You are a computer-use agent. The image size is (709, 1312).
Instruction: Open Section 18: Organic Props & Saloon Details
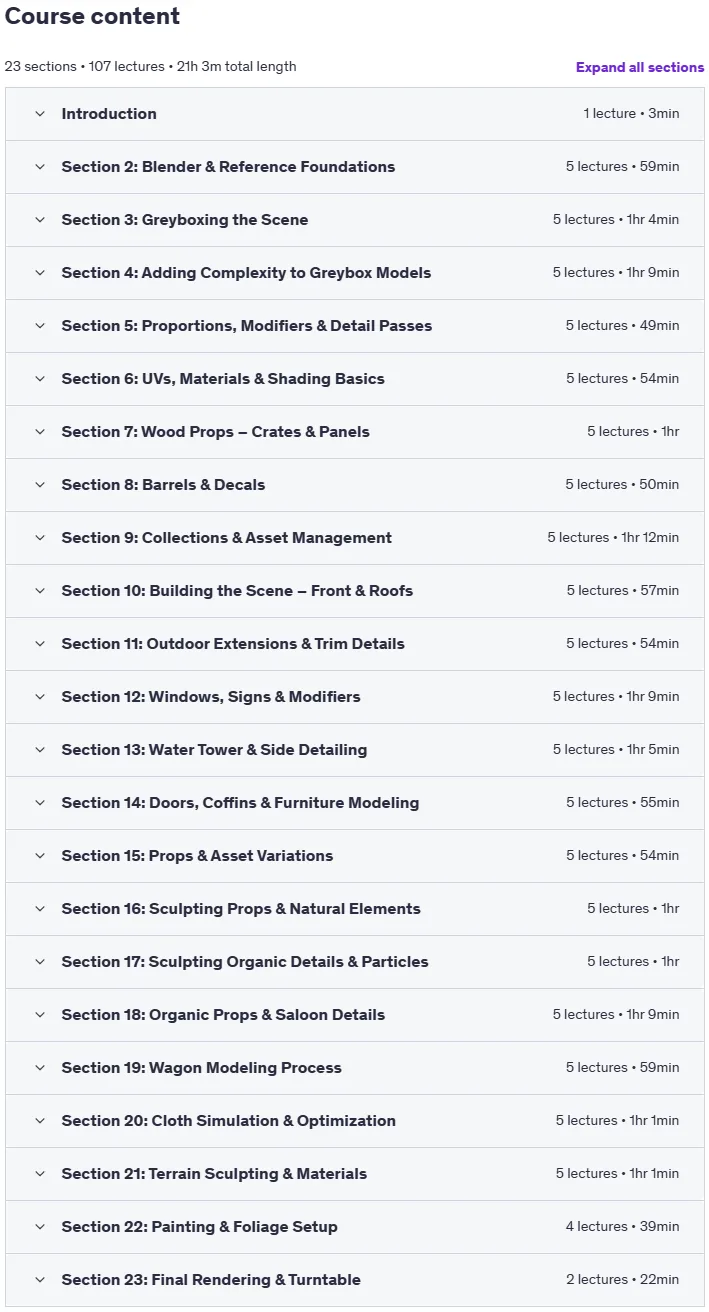click(x=355, y=1015)
